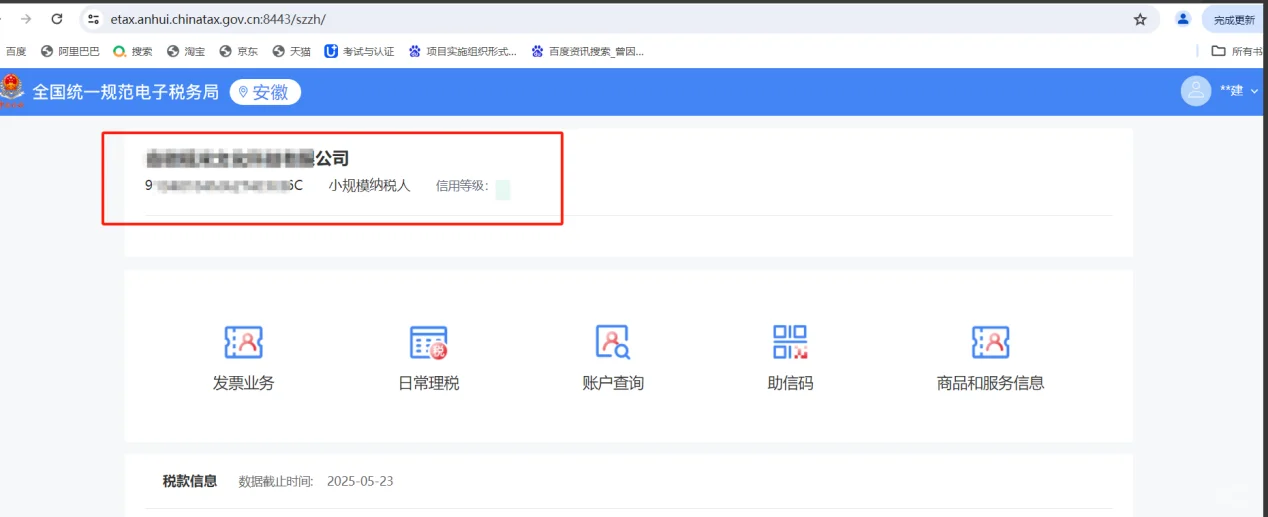The image size is (1268, 517).
Task: Expand the **建 user dropdown
Action: click(x=1240, y=91)
